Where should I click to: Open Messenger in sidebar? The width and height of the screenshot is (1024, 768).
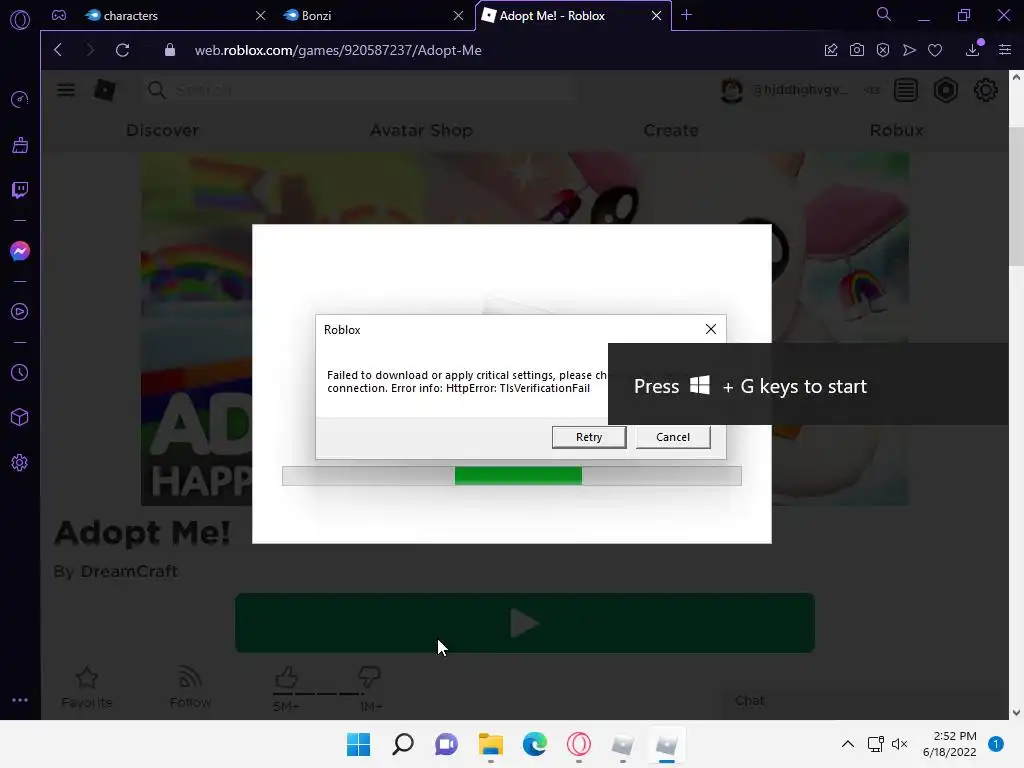[x=20, y=251]
